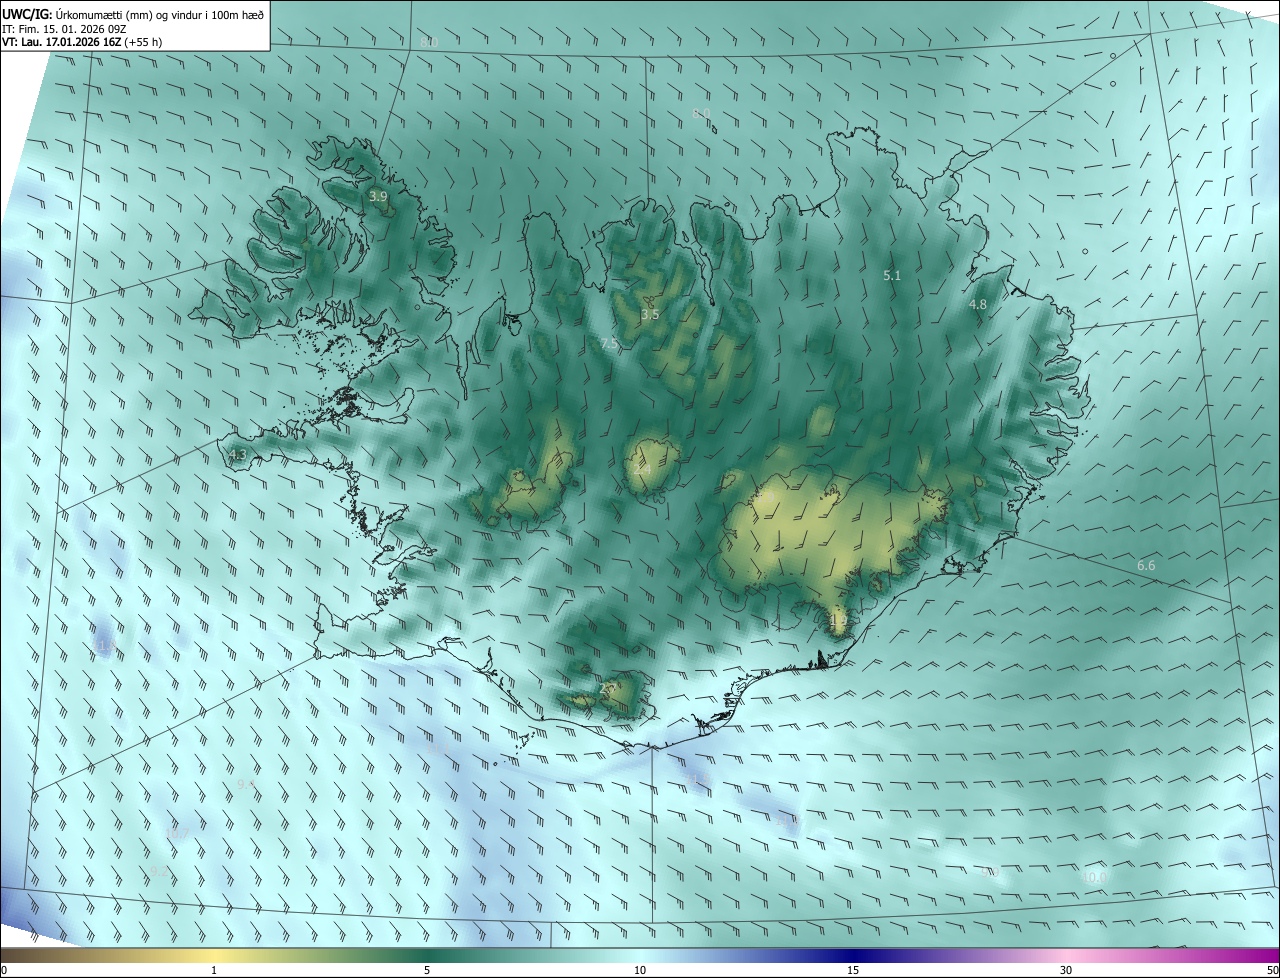Click the 4.8 precipitation value label
1280x978 pixels.
point(978,304)
